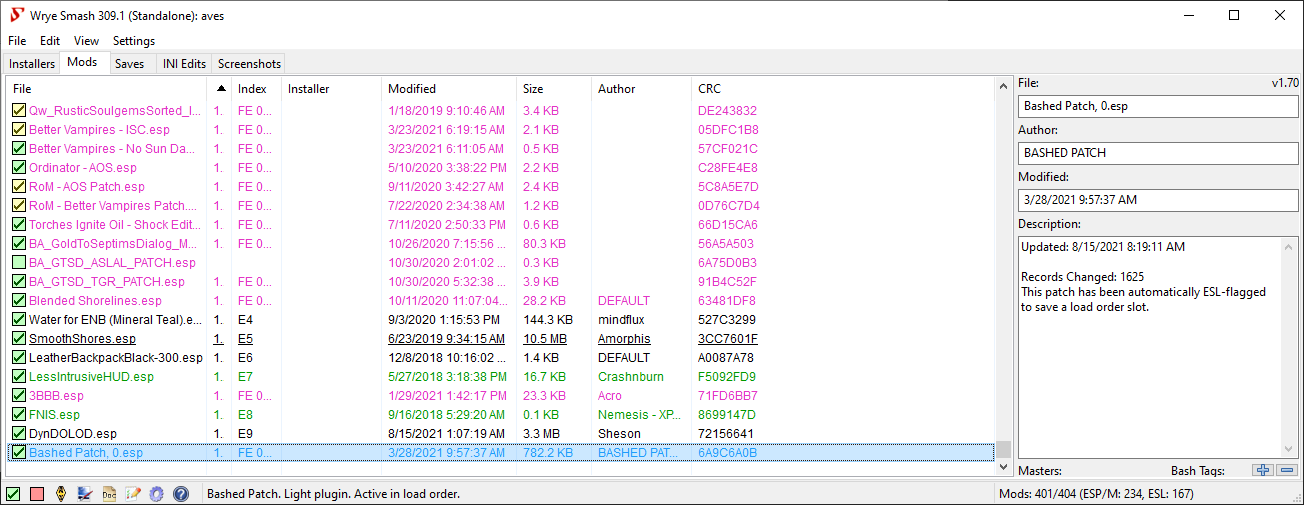Remove a Bash tag with the minus button
Viewport: 1304px width, 505px height.
pos(1286,470)
